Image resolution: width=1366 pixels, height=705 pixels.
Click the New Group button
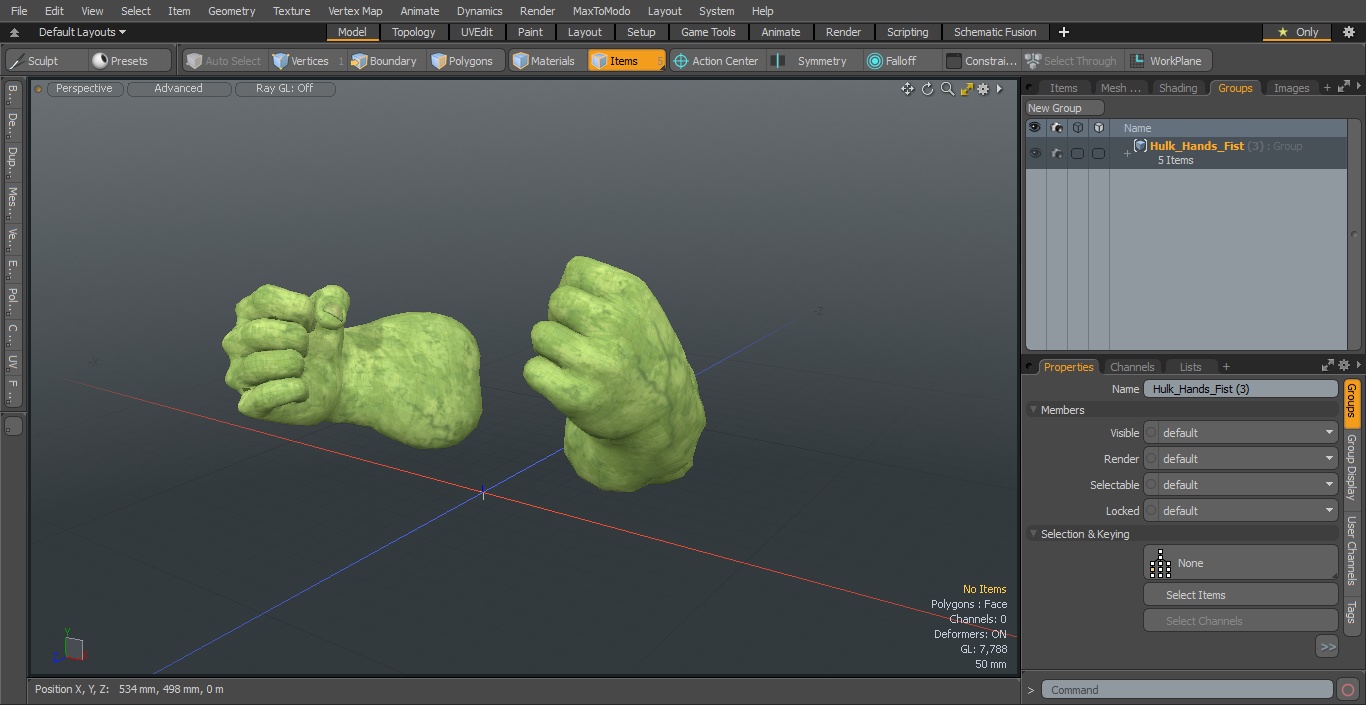[x=1065, y=108]
